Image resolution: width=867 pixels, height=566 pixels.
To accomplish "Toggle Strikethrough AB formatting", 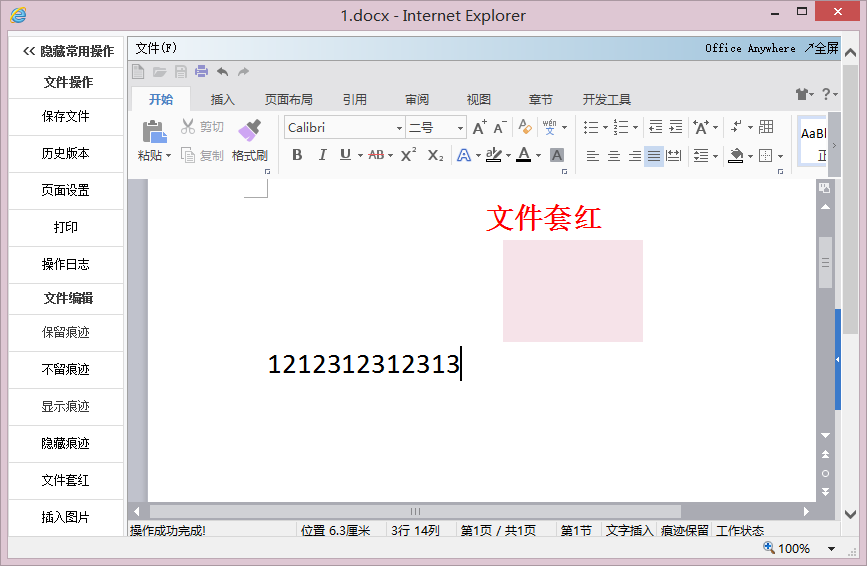I will (376, 155).
